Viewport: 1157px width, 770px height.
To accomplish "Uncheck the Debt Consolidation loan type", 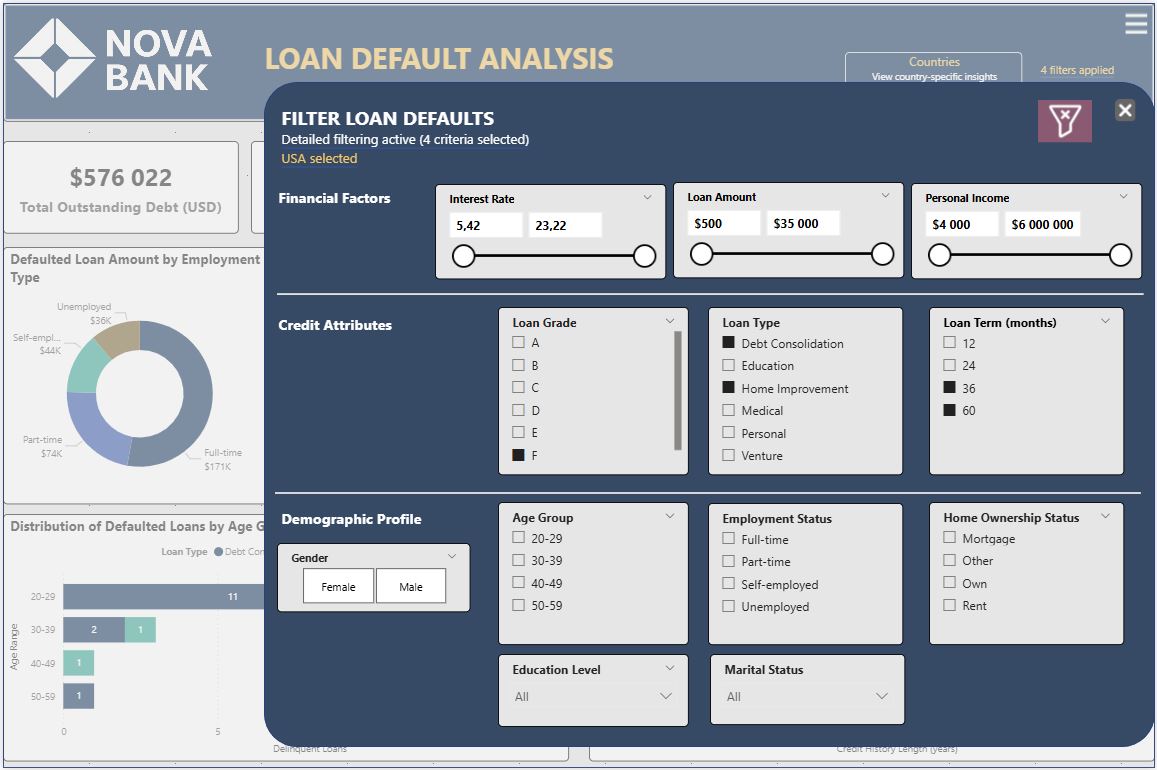I will (x=728, y=343).
